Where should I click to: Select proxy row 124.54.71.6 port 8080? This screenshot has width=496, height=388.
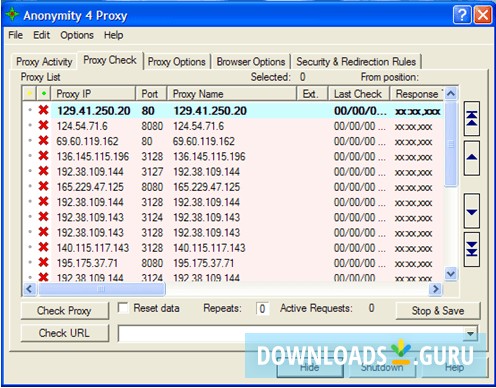233,126
